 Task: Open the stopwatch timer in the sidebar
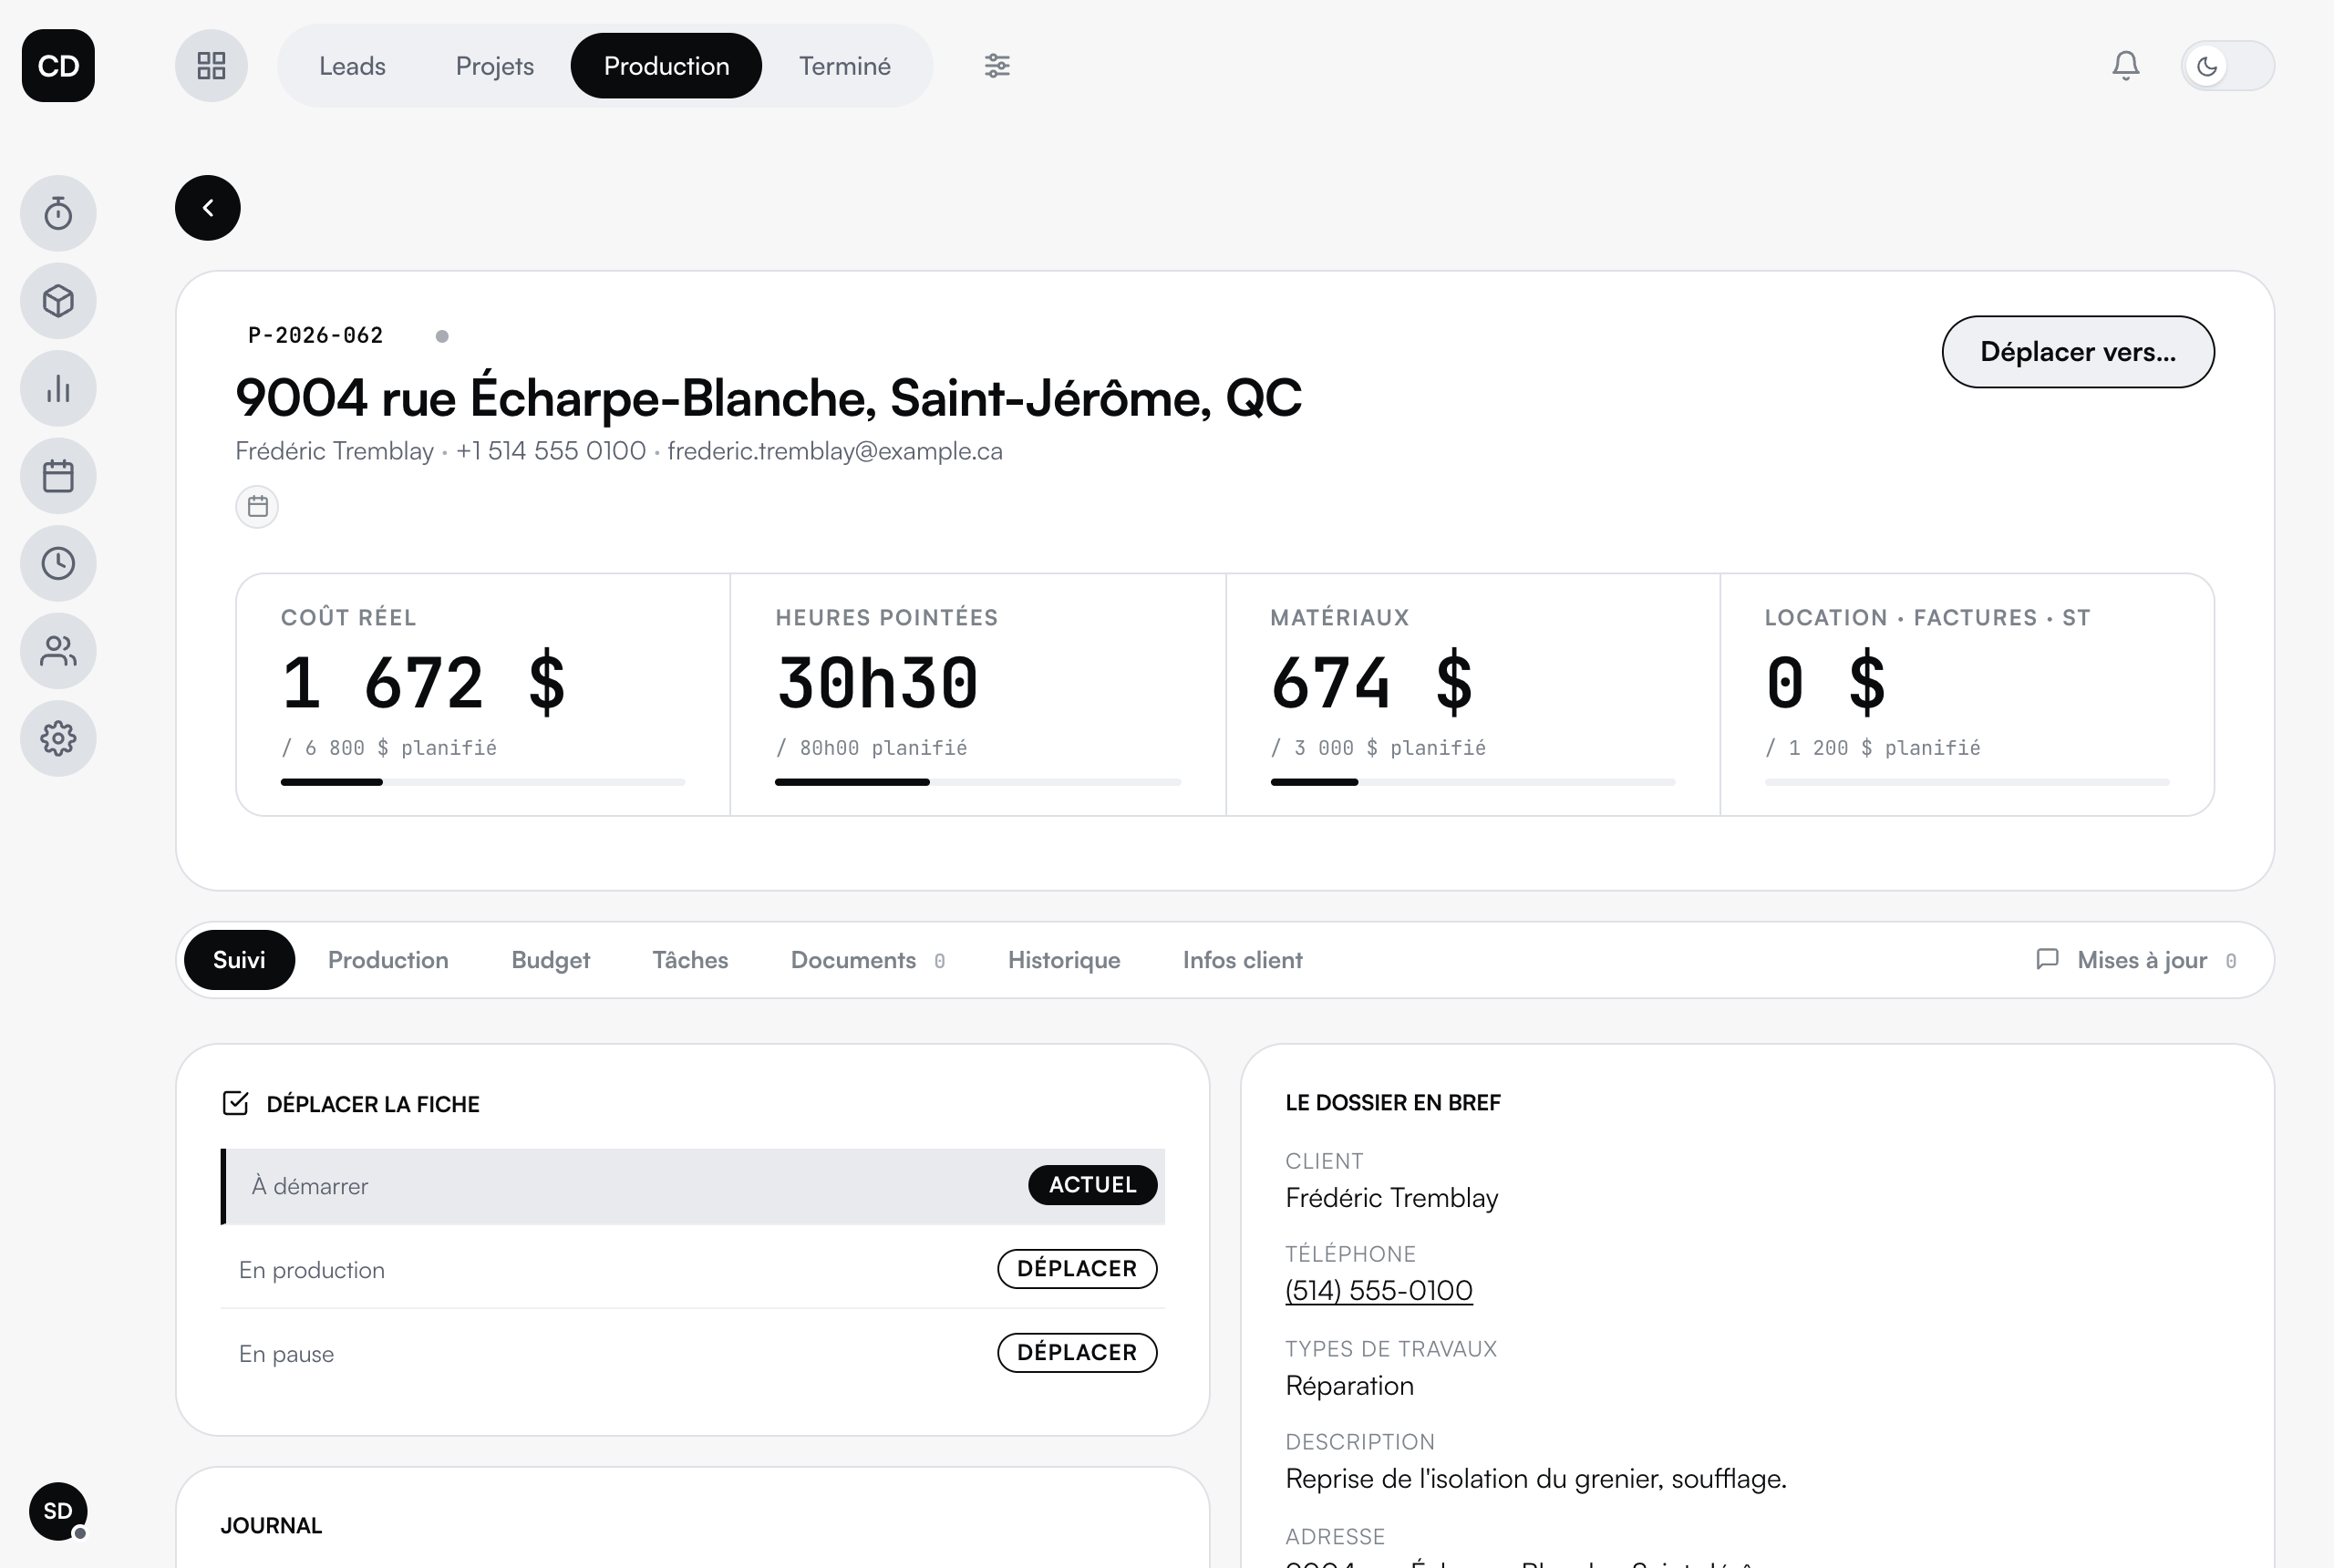(x=58, y=213)
